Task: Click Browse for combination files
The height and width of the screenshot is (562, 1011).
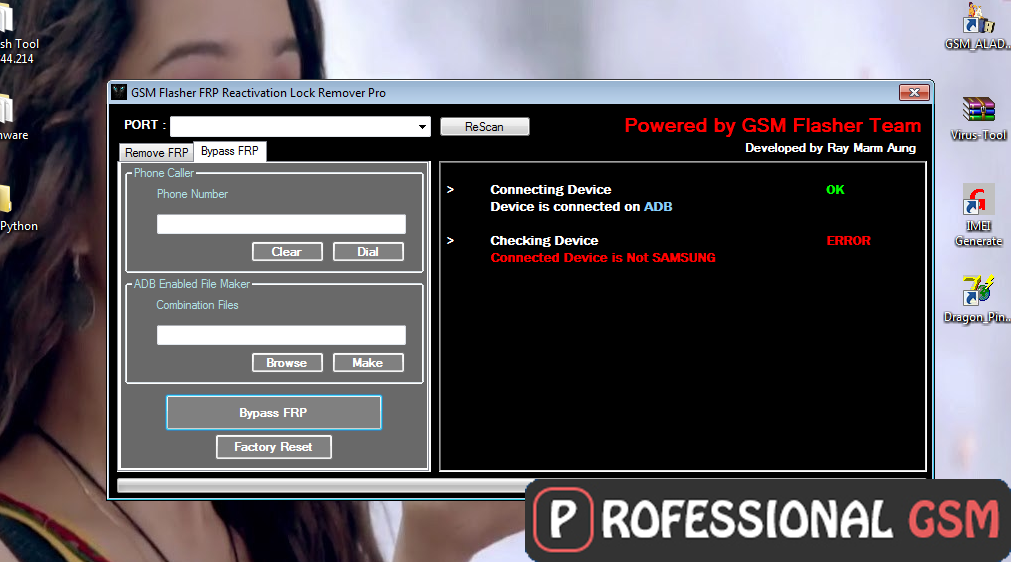Action: [287, 363]
